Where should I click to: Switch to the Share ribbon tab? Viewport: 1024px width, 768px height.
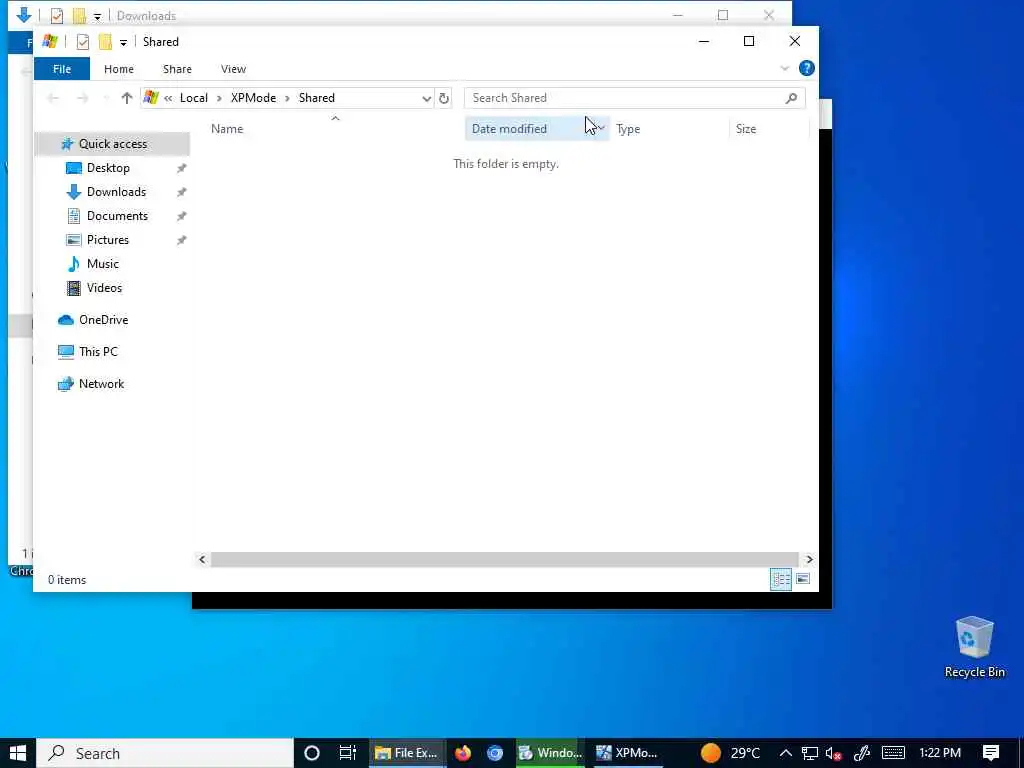(177, 69)
